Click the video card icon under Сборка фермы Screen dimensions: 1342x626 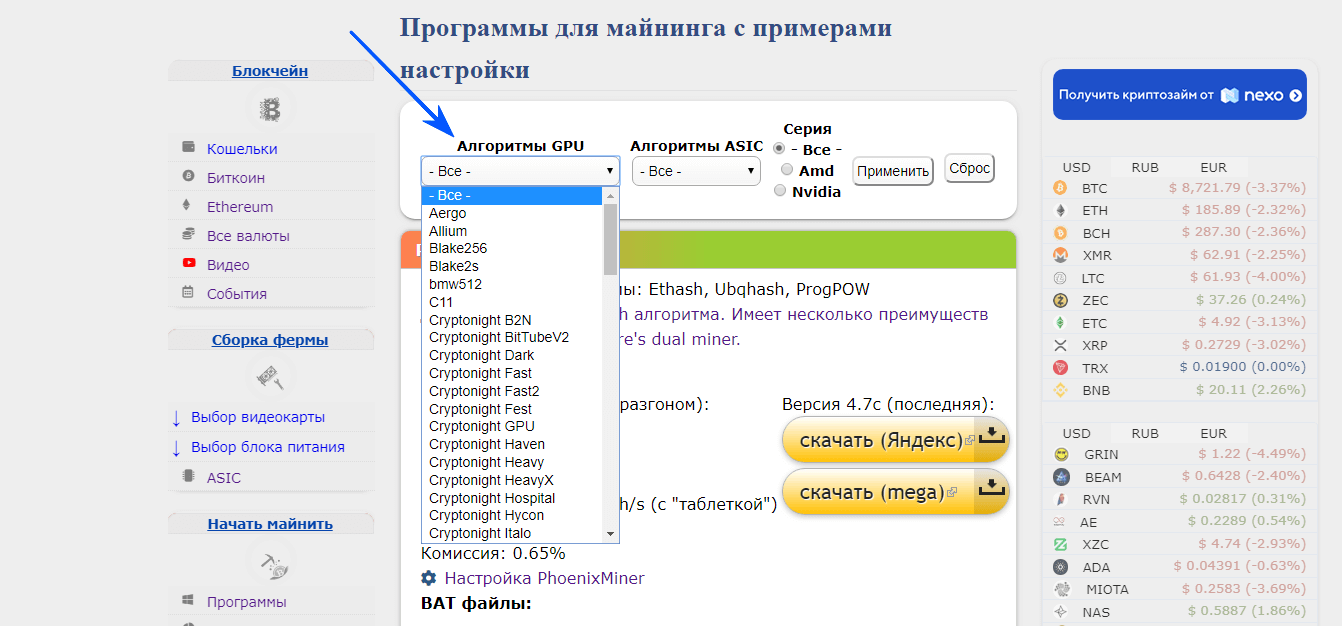[x=270, y=377]
